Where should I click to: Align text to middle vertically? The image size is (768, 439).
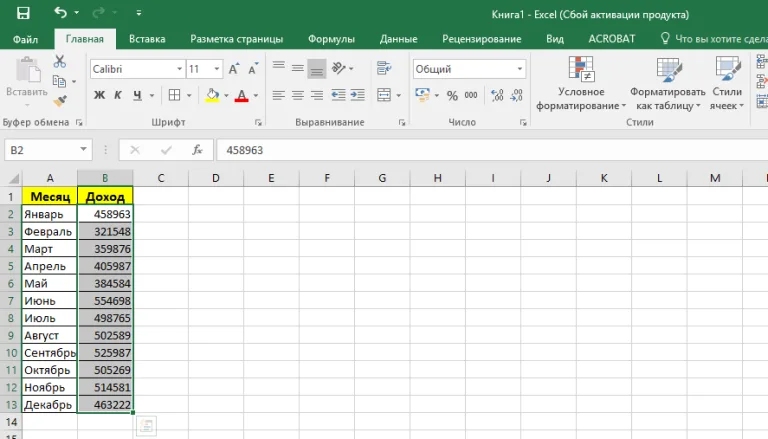pyautogui.click(x=298, y=68)
